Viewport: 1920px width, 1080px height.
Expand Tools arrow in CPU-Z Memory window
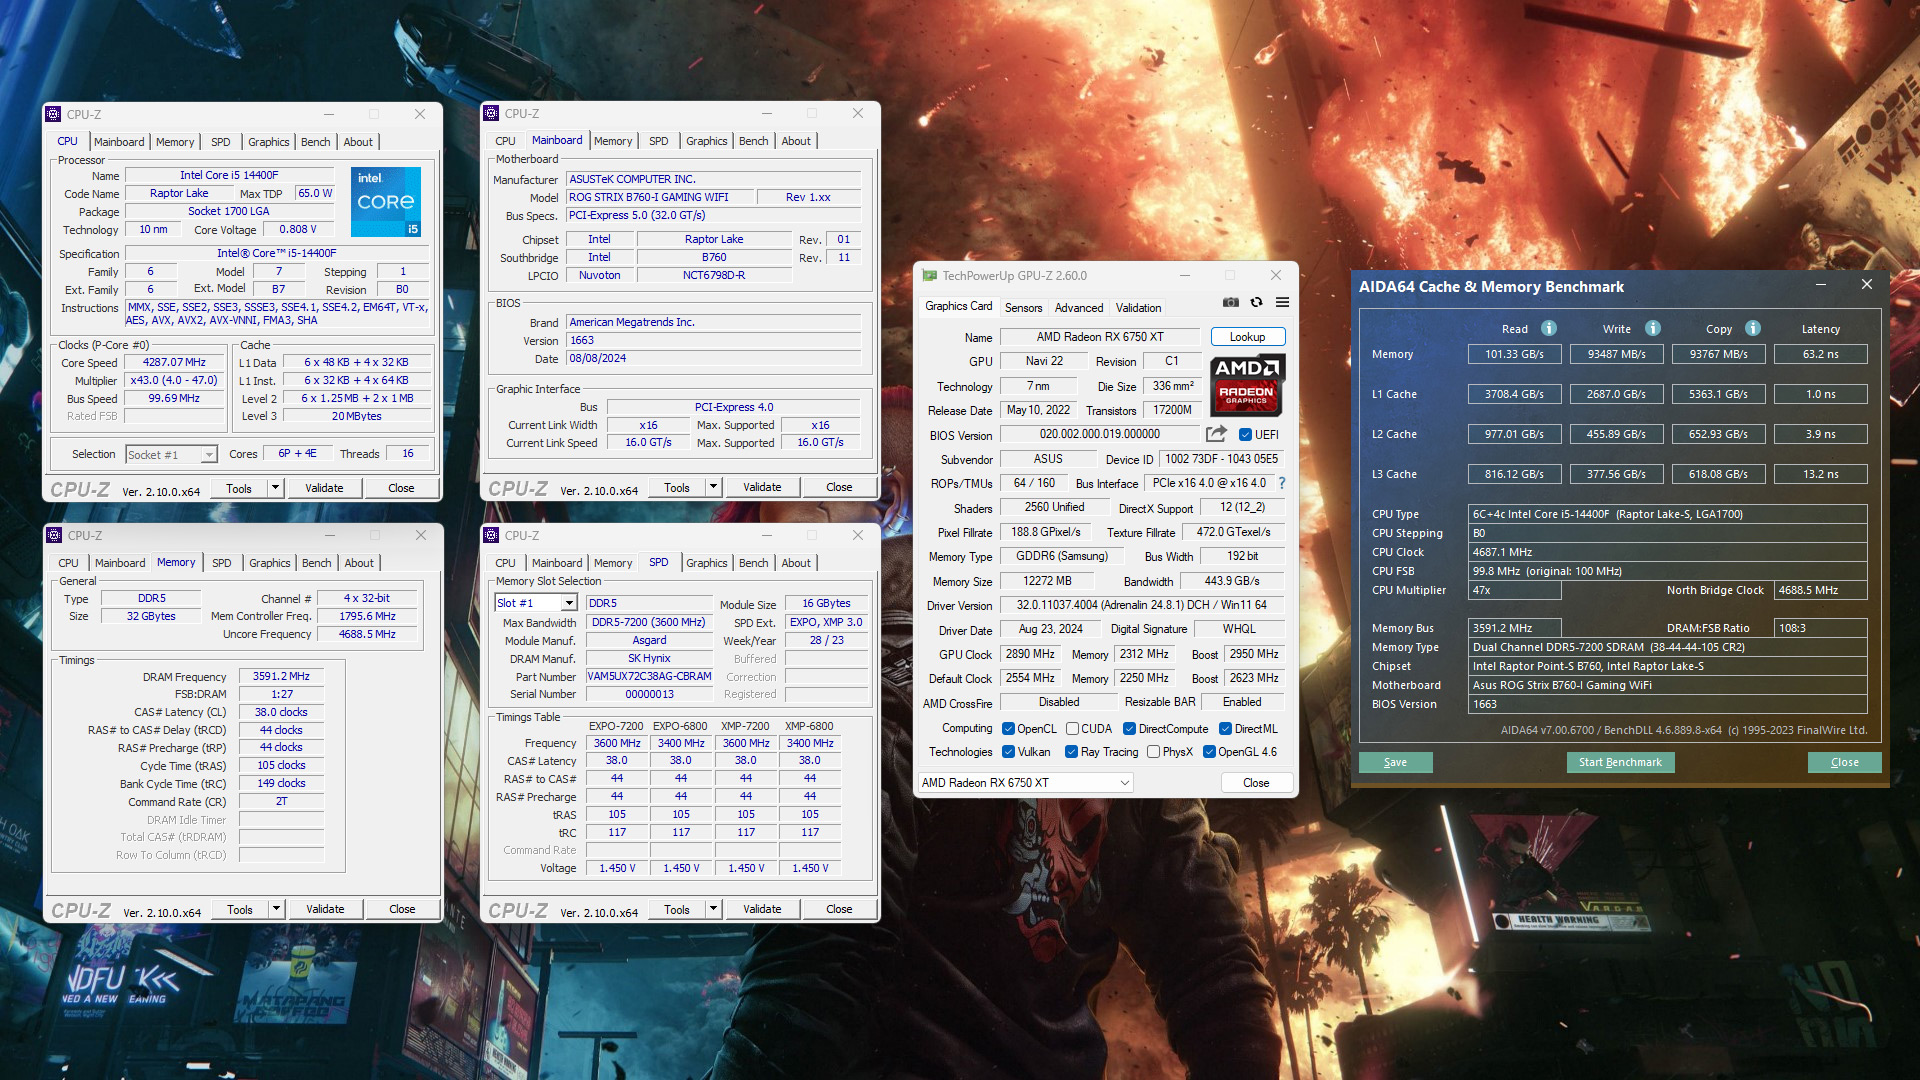pos(276,909)
